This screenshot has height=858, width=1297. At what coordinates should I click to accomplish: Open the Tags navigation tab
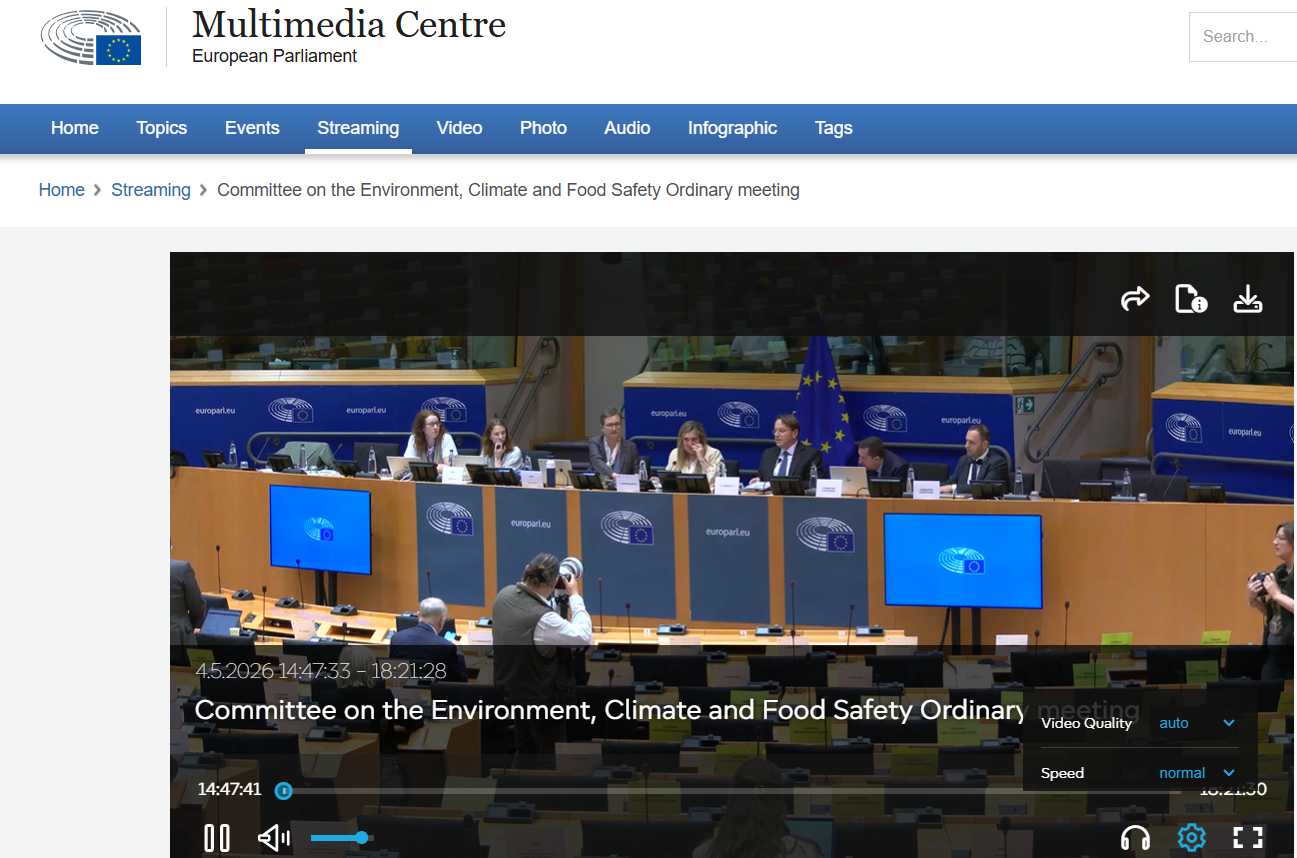[x=833, y=128]
